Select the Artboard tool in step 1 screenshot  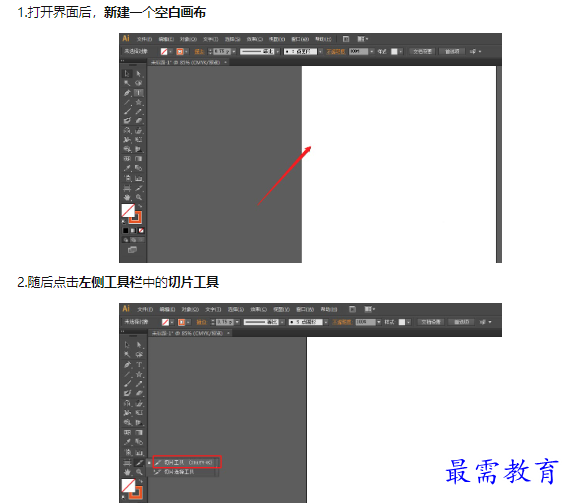(x=127, y=188)
